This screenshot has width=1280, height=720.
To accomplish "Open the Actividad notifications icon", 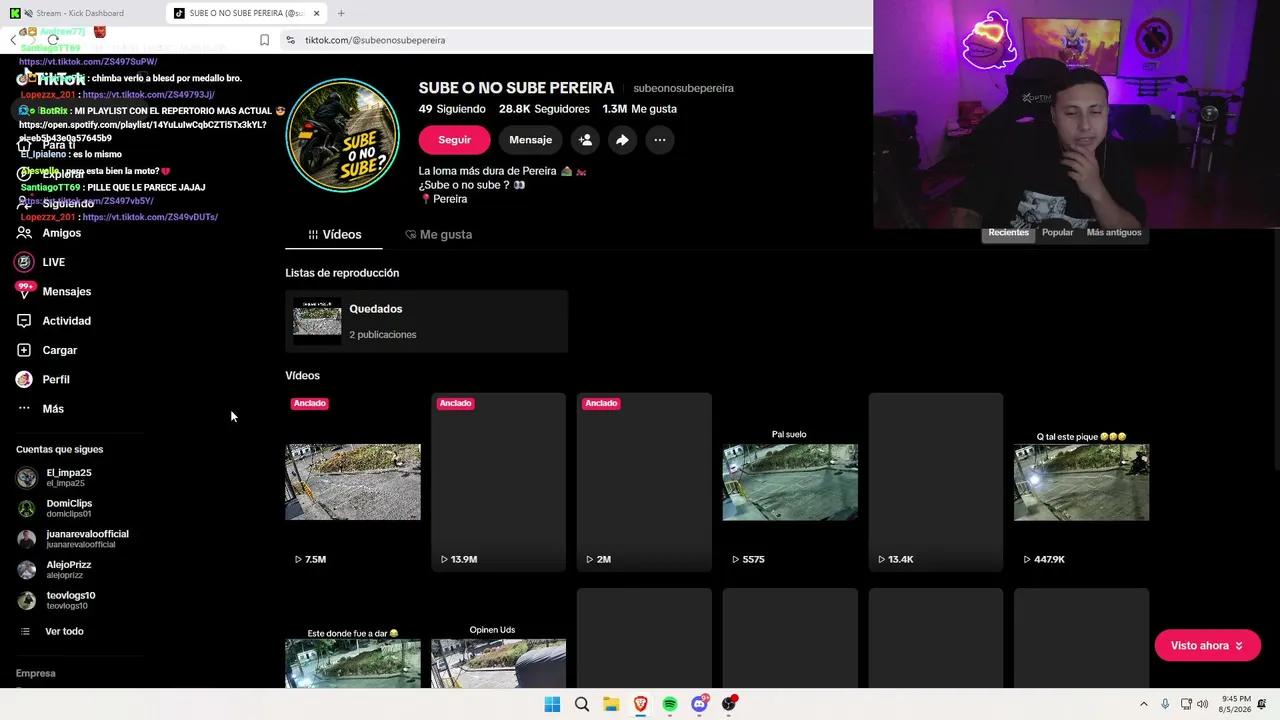I will (x=24, y=321).
